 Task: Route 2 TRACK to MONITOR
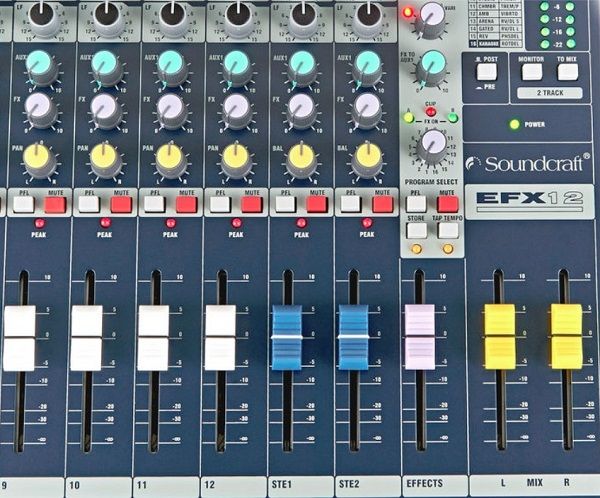coord(532,72)
